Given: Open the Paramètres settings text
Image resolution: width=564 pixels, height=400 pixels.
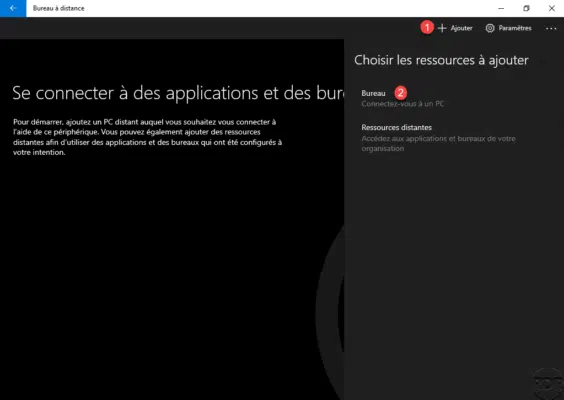Looking at the screenshot, I should (515, 28).
